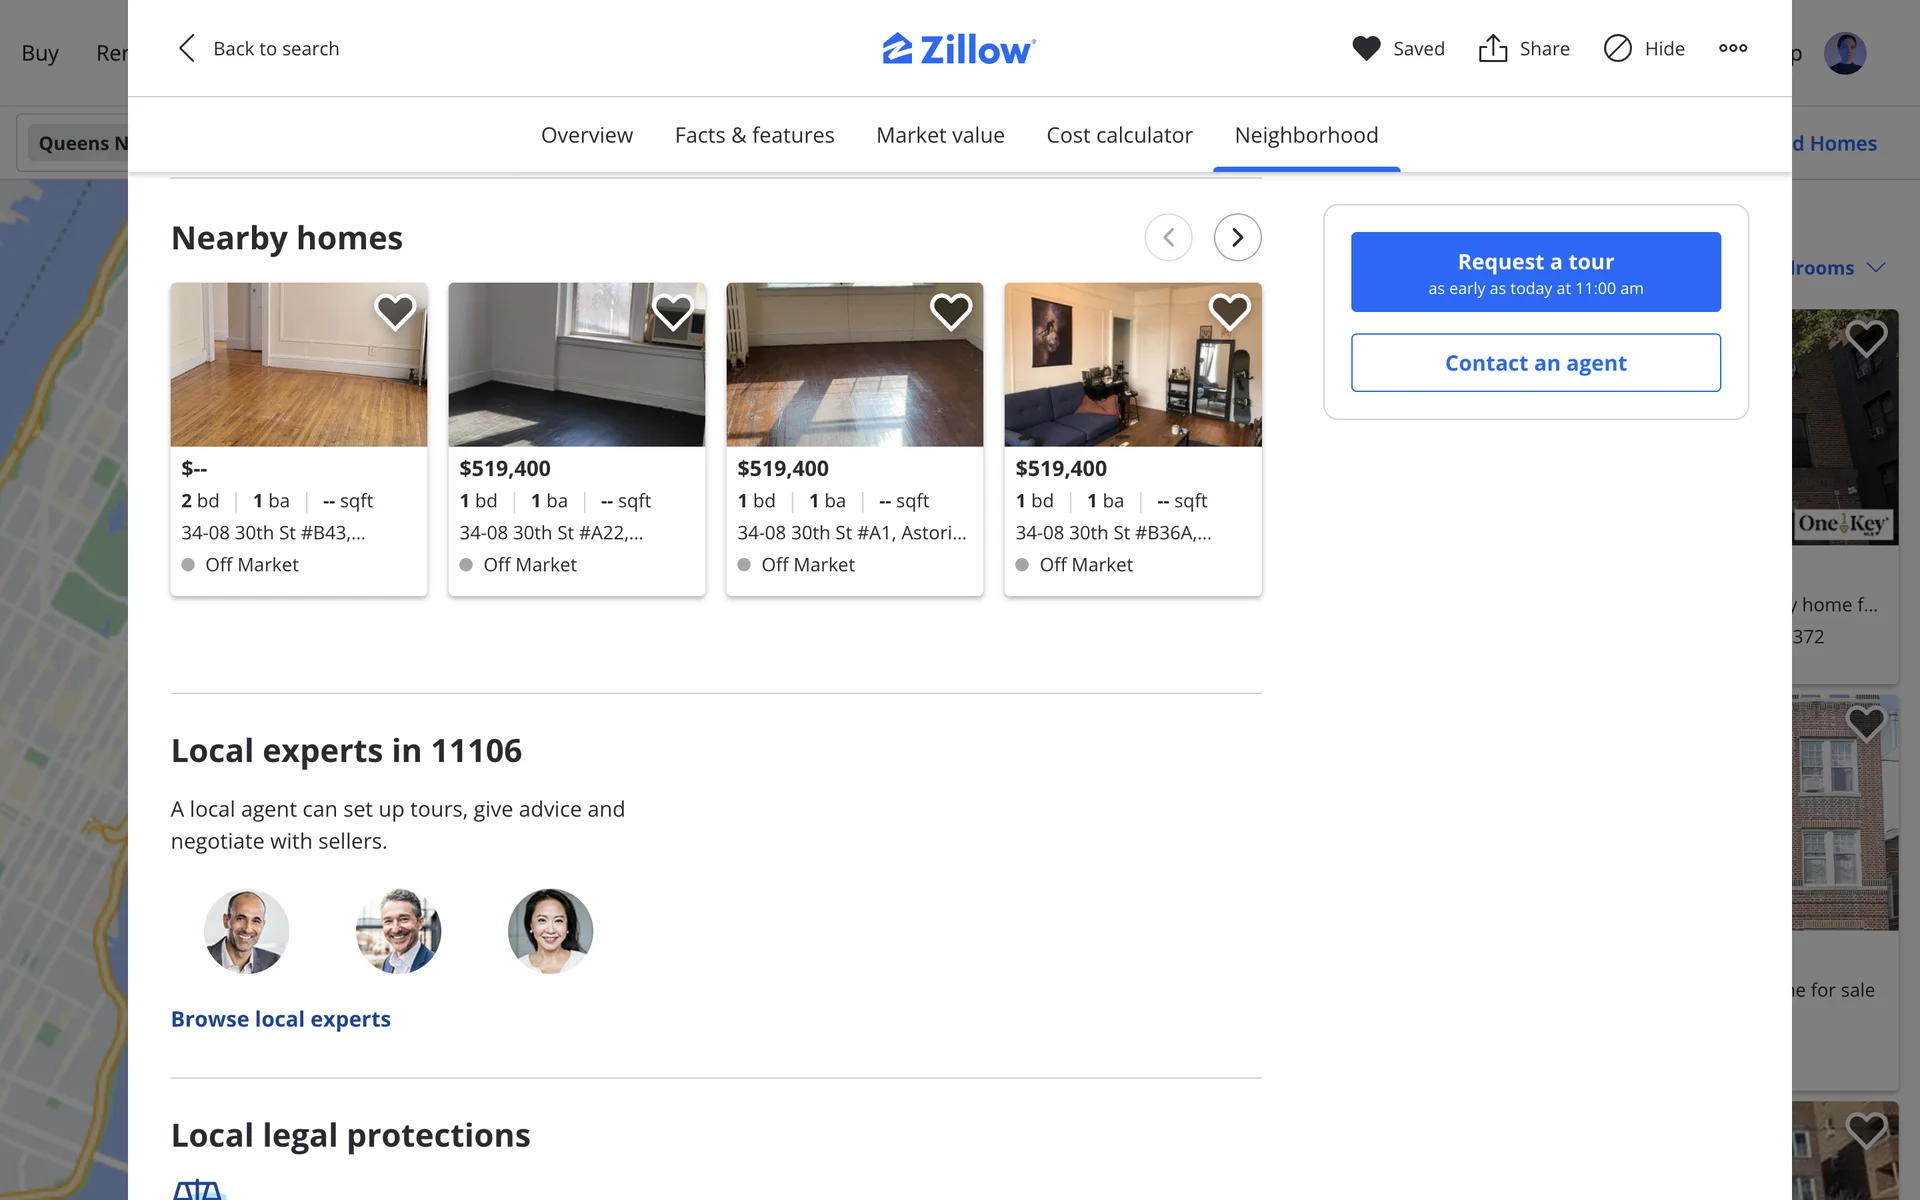Viewport: 1920px width, 1200px height.
Task: Open the Browse local experts link
Action: pyautogui.click(x=281, y=1019)
